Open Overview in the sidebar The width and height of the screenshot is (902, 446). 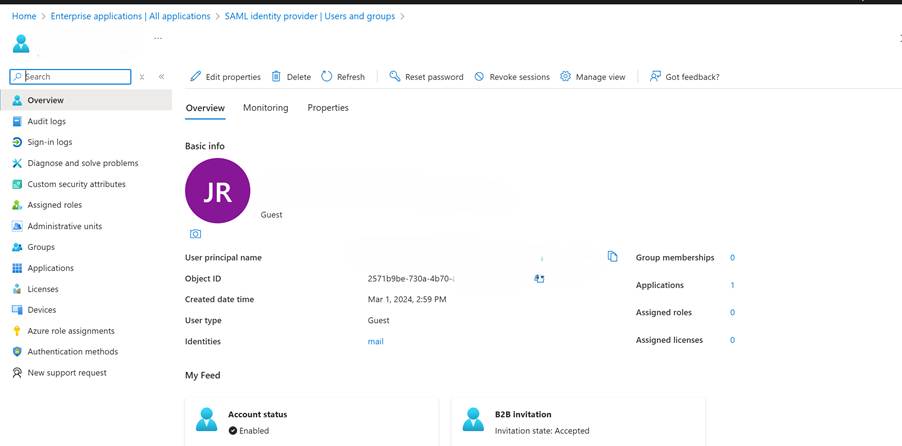pos(86,100)
